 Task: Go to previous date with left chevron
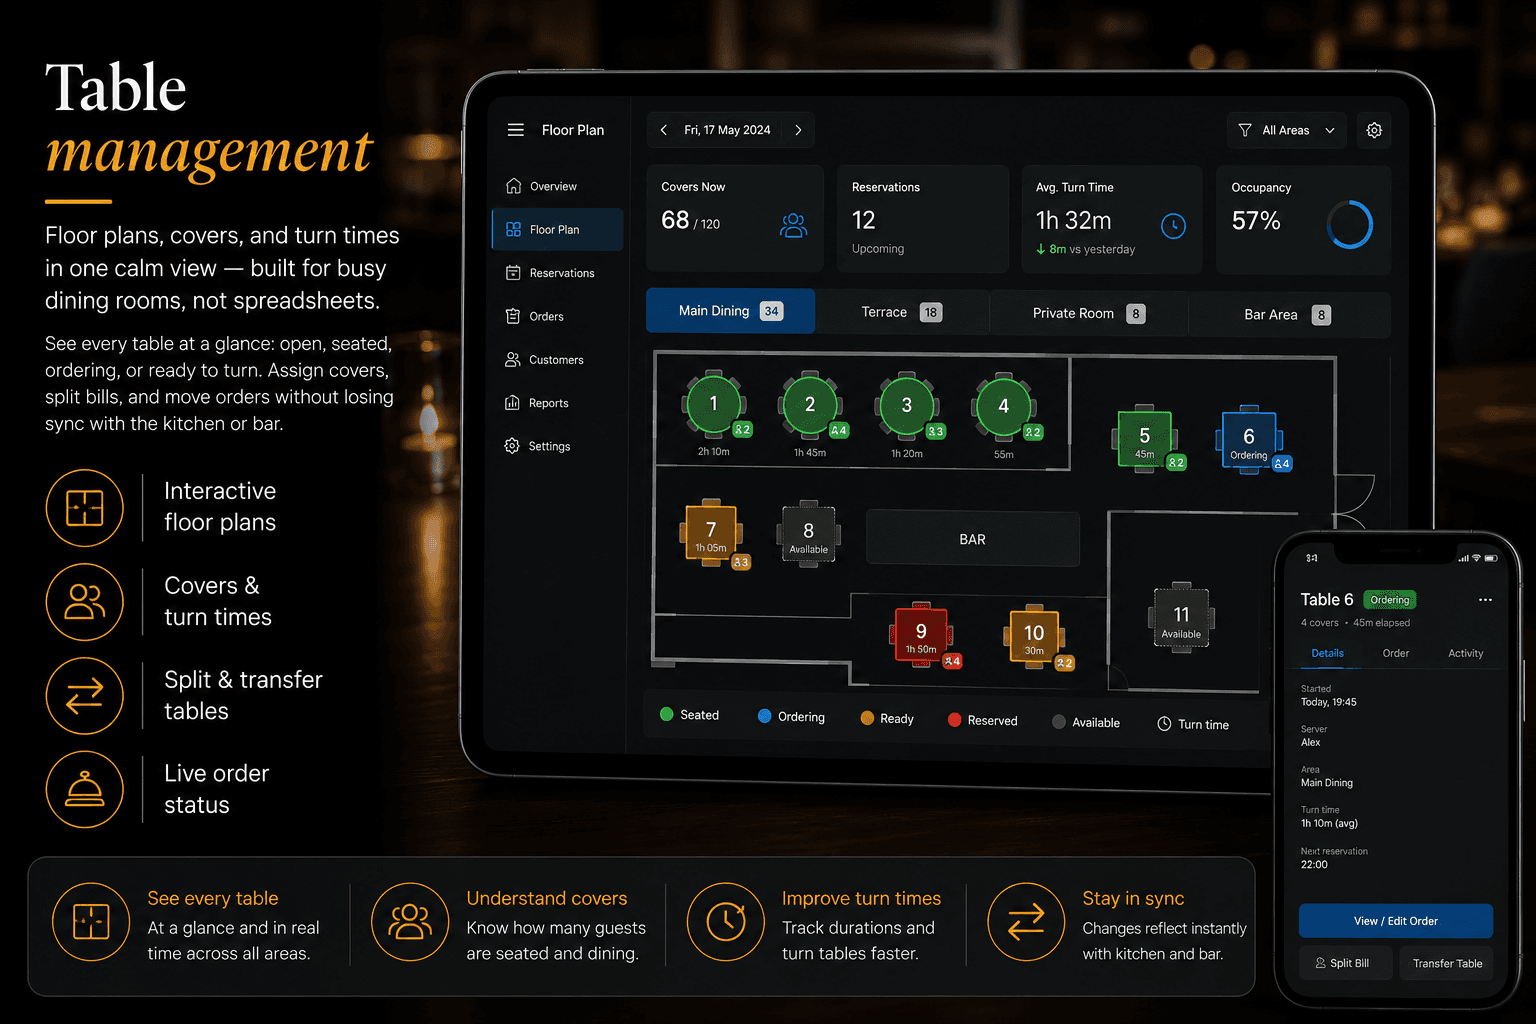coord(664,130)
